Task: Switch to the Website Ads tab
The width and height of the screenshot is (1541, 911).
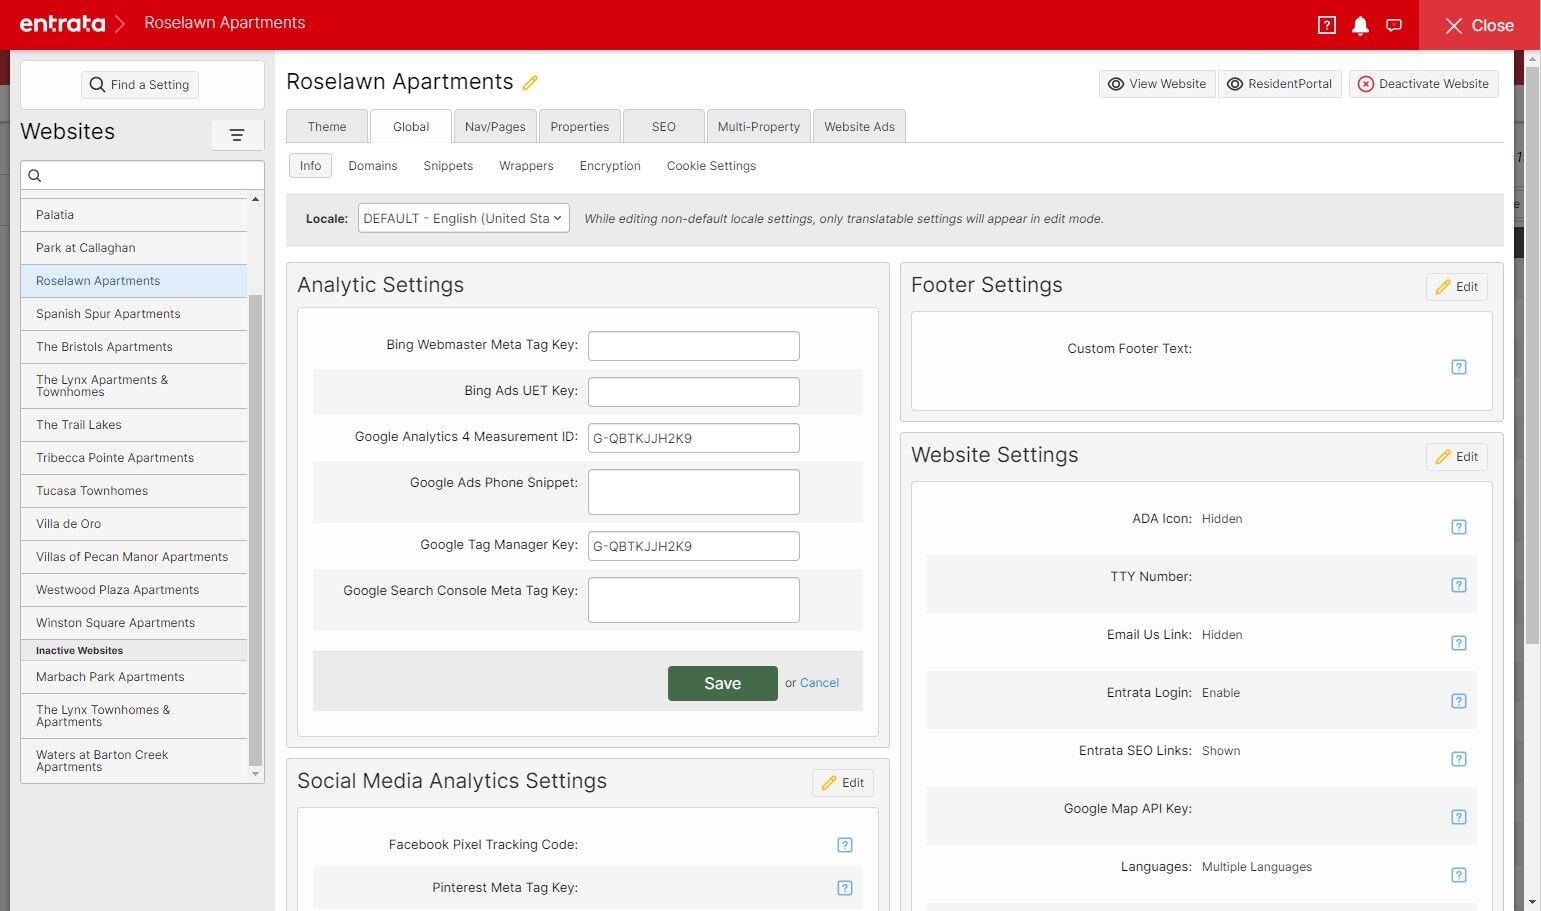Action: tap(860, 126)
